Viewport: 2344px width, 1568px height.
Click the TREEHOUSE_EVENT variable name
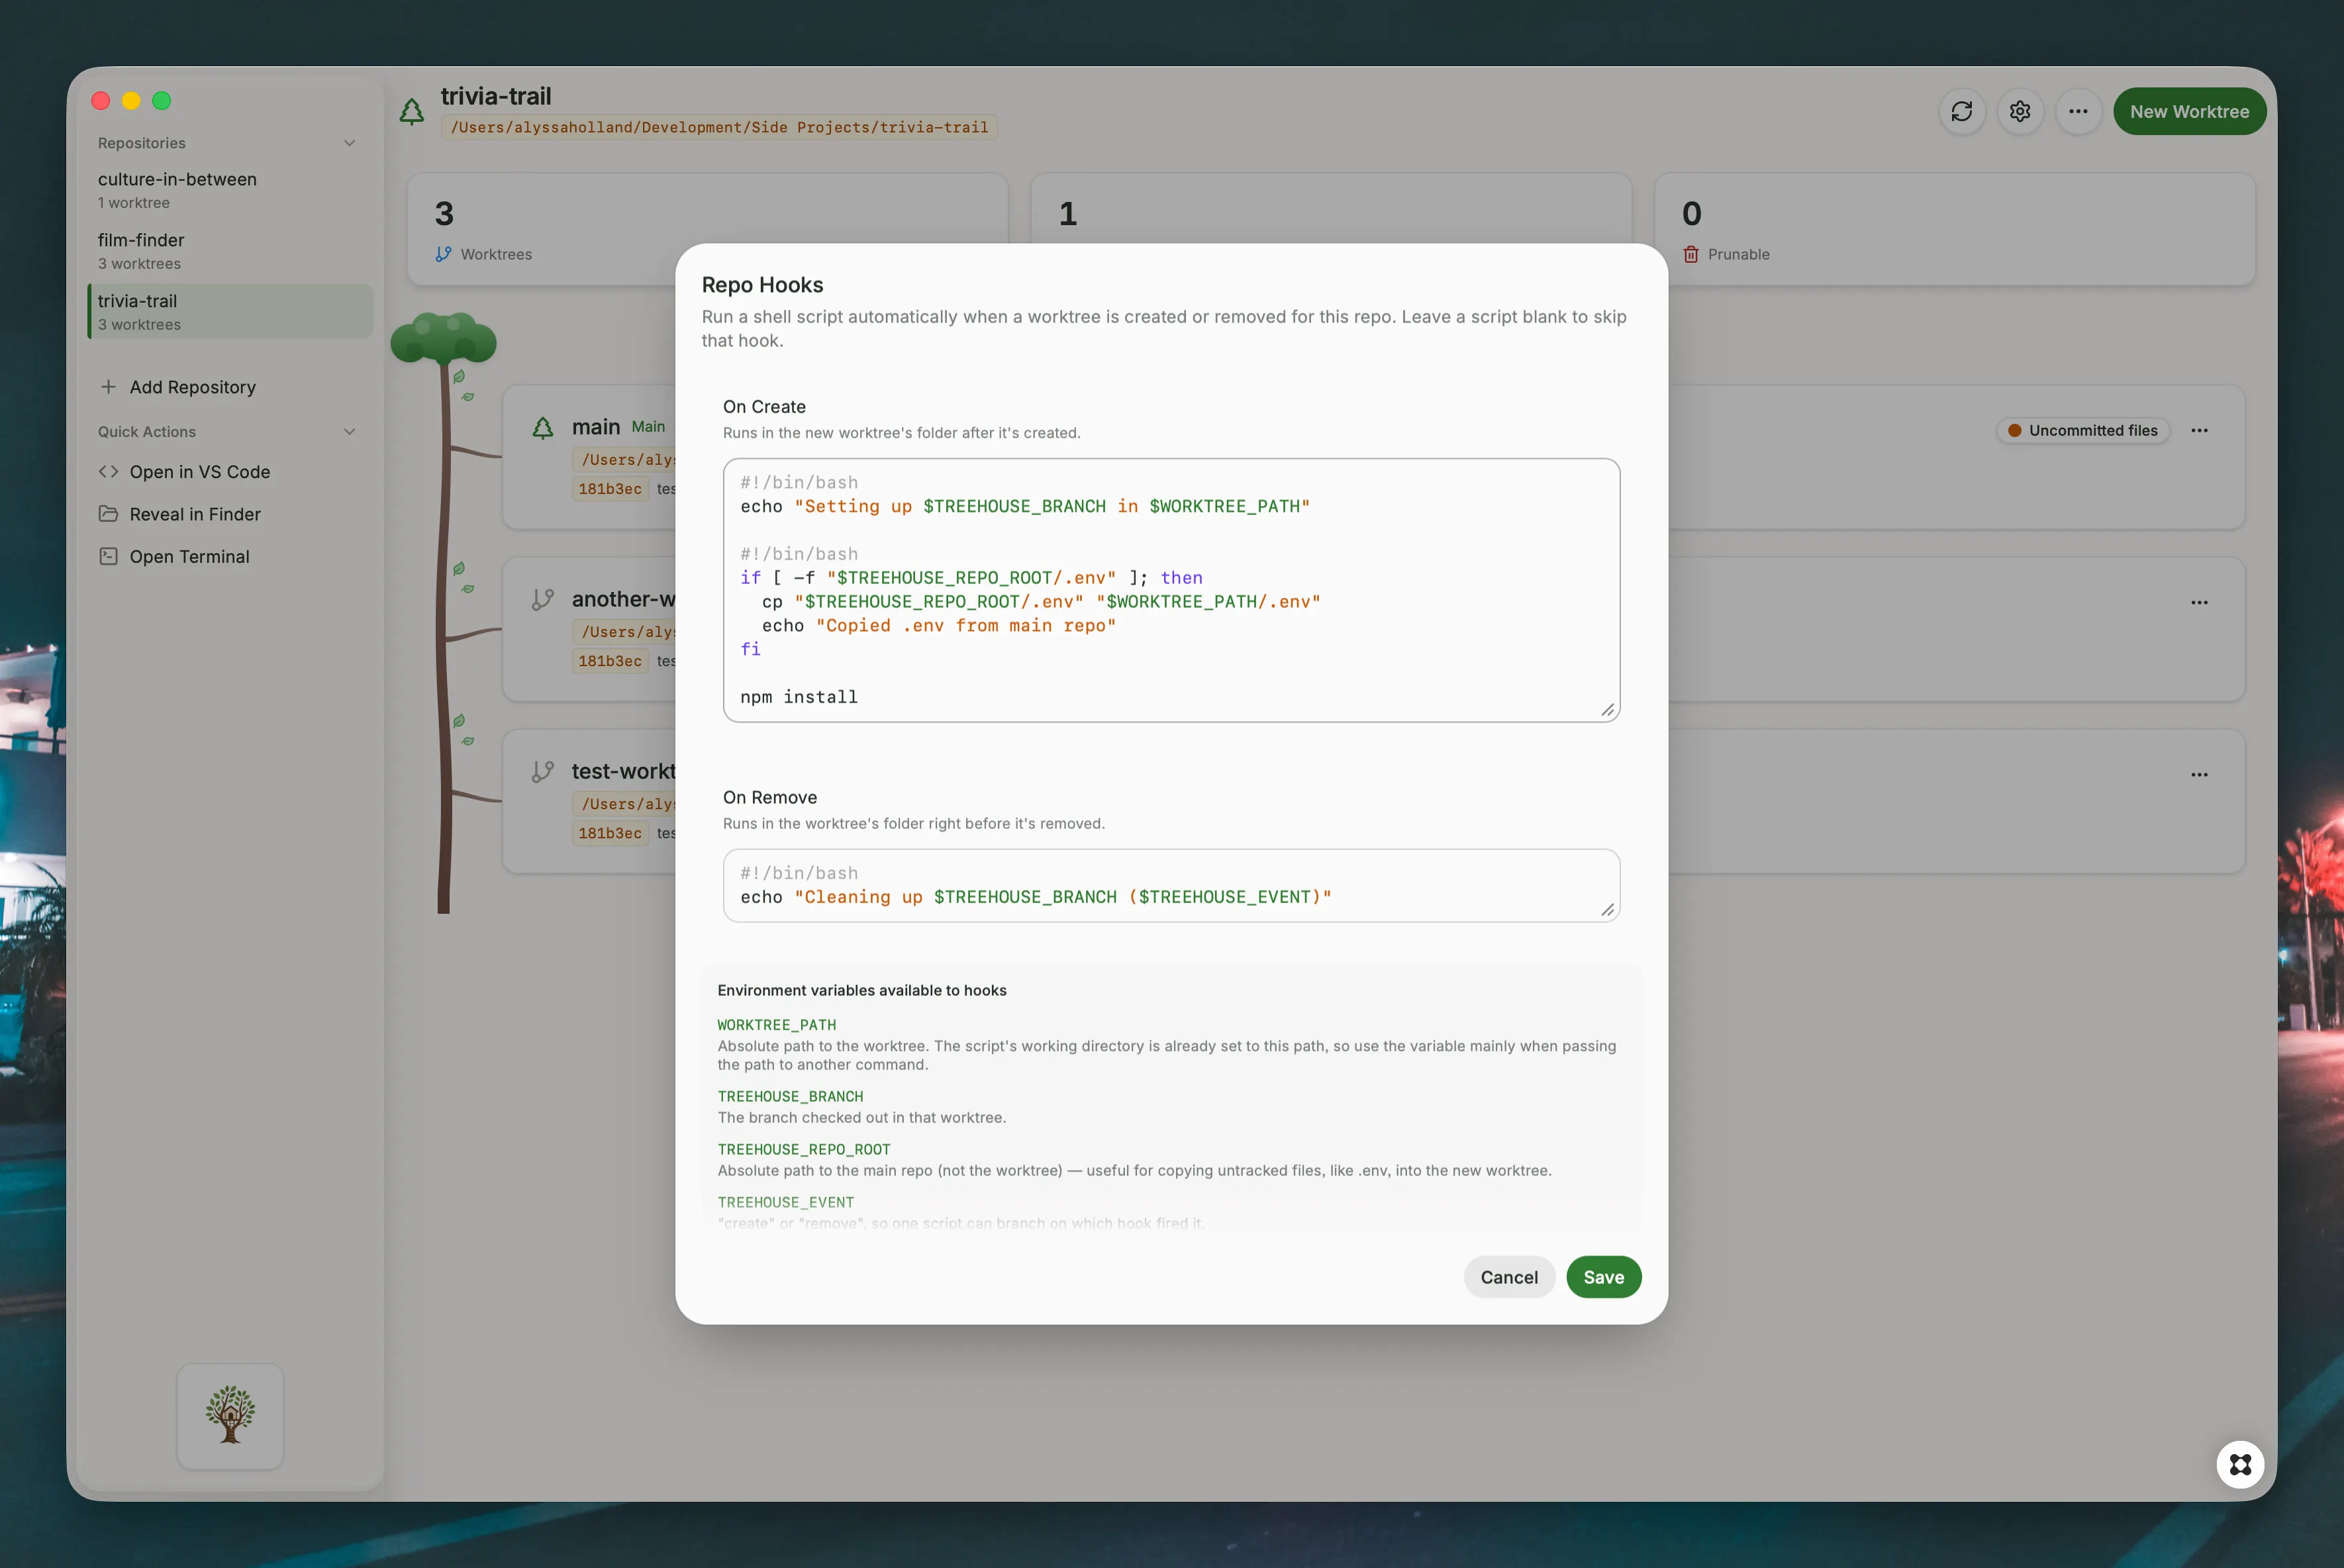pyautogui.click(x=786, y=1203)
